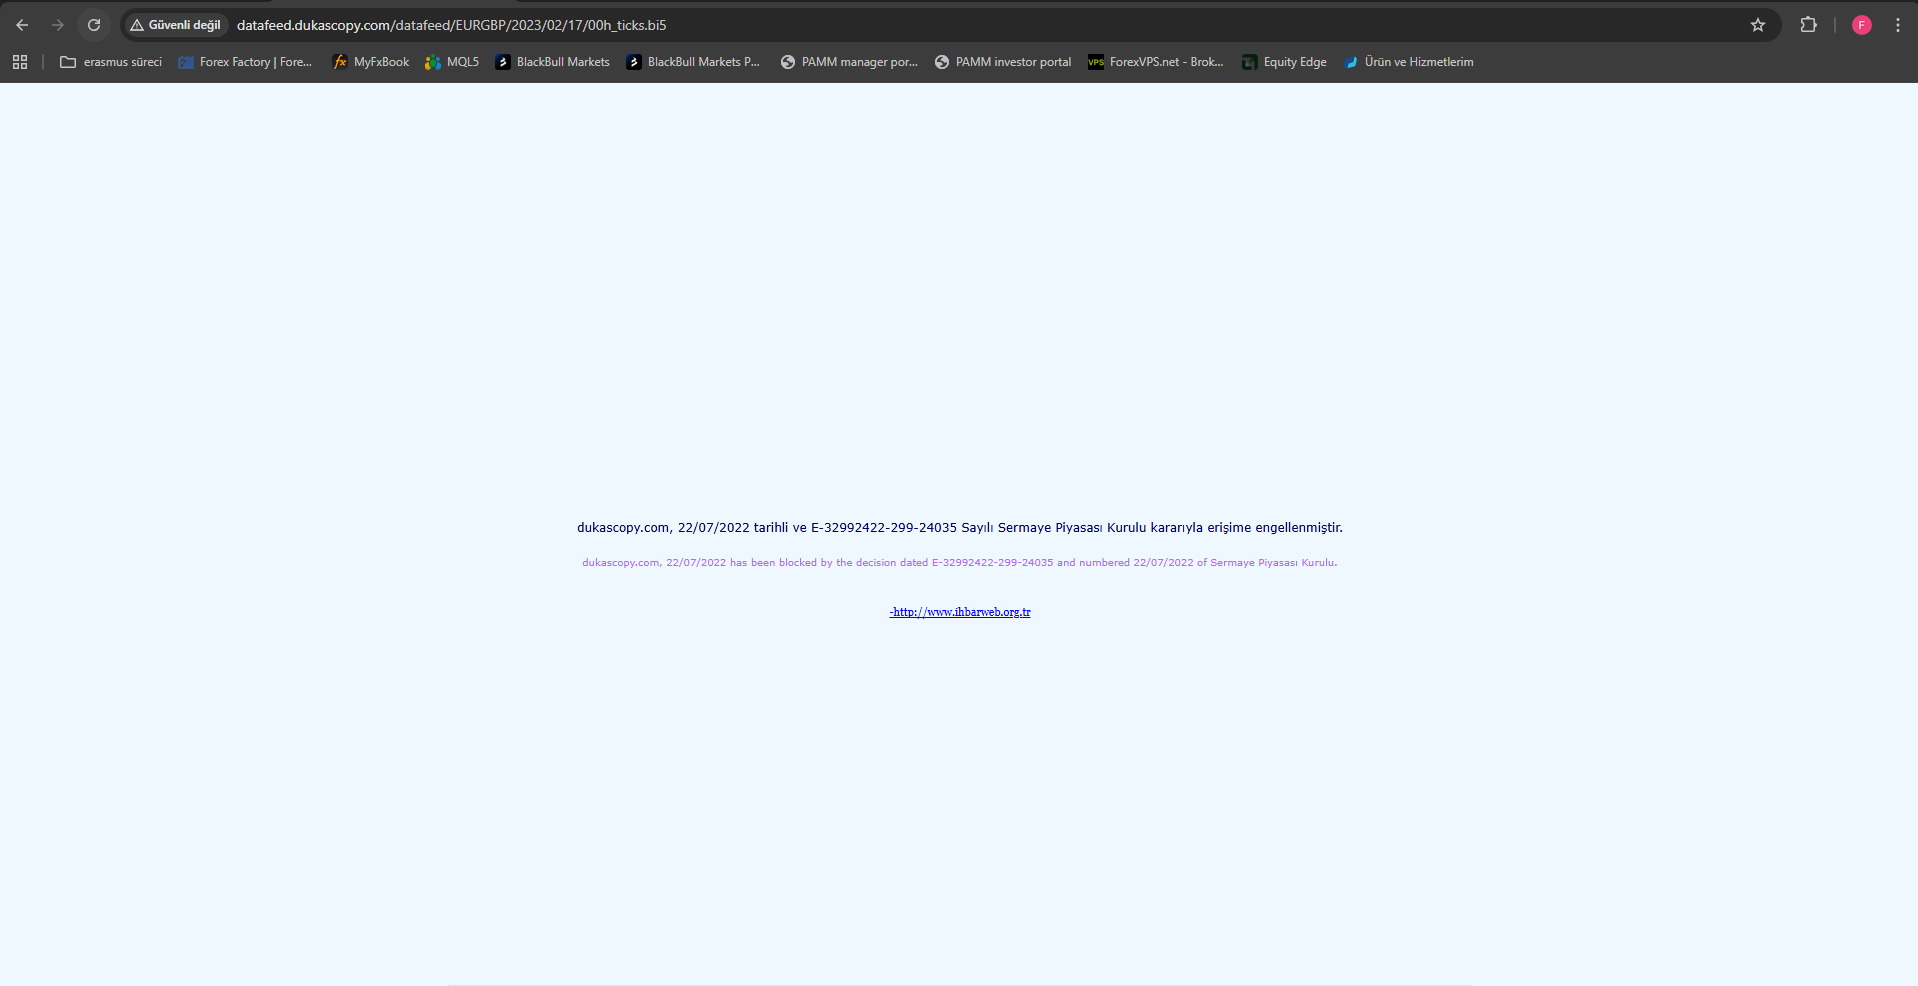Click the English 'has been blocked' notice text
Image resolution: width=1918 pixels, height=986 pixels.
[960, 562]
